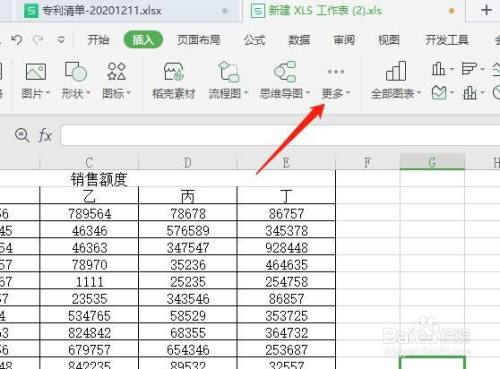
Task: Click the Redo arrow icon
Action: (38, 40)
